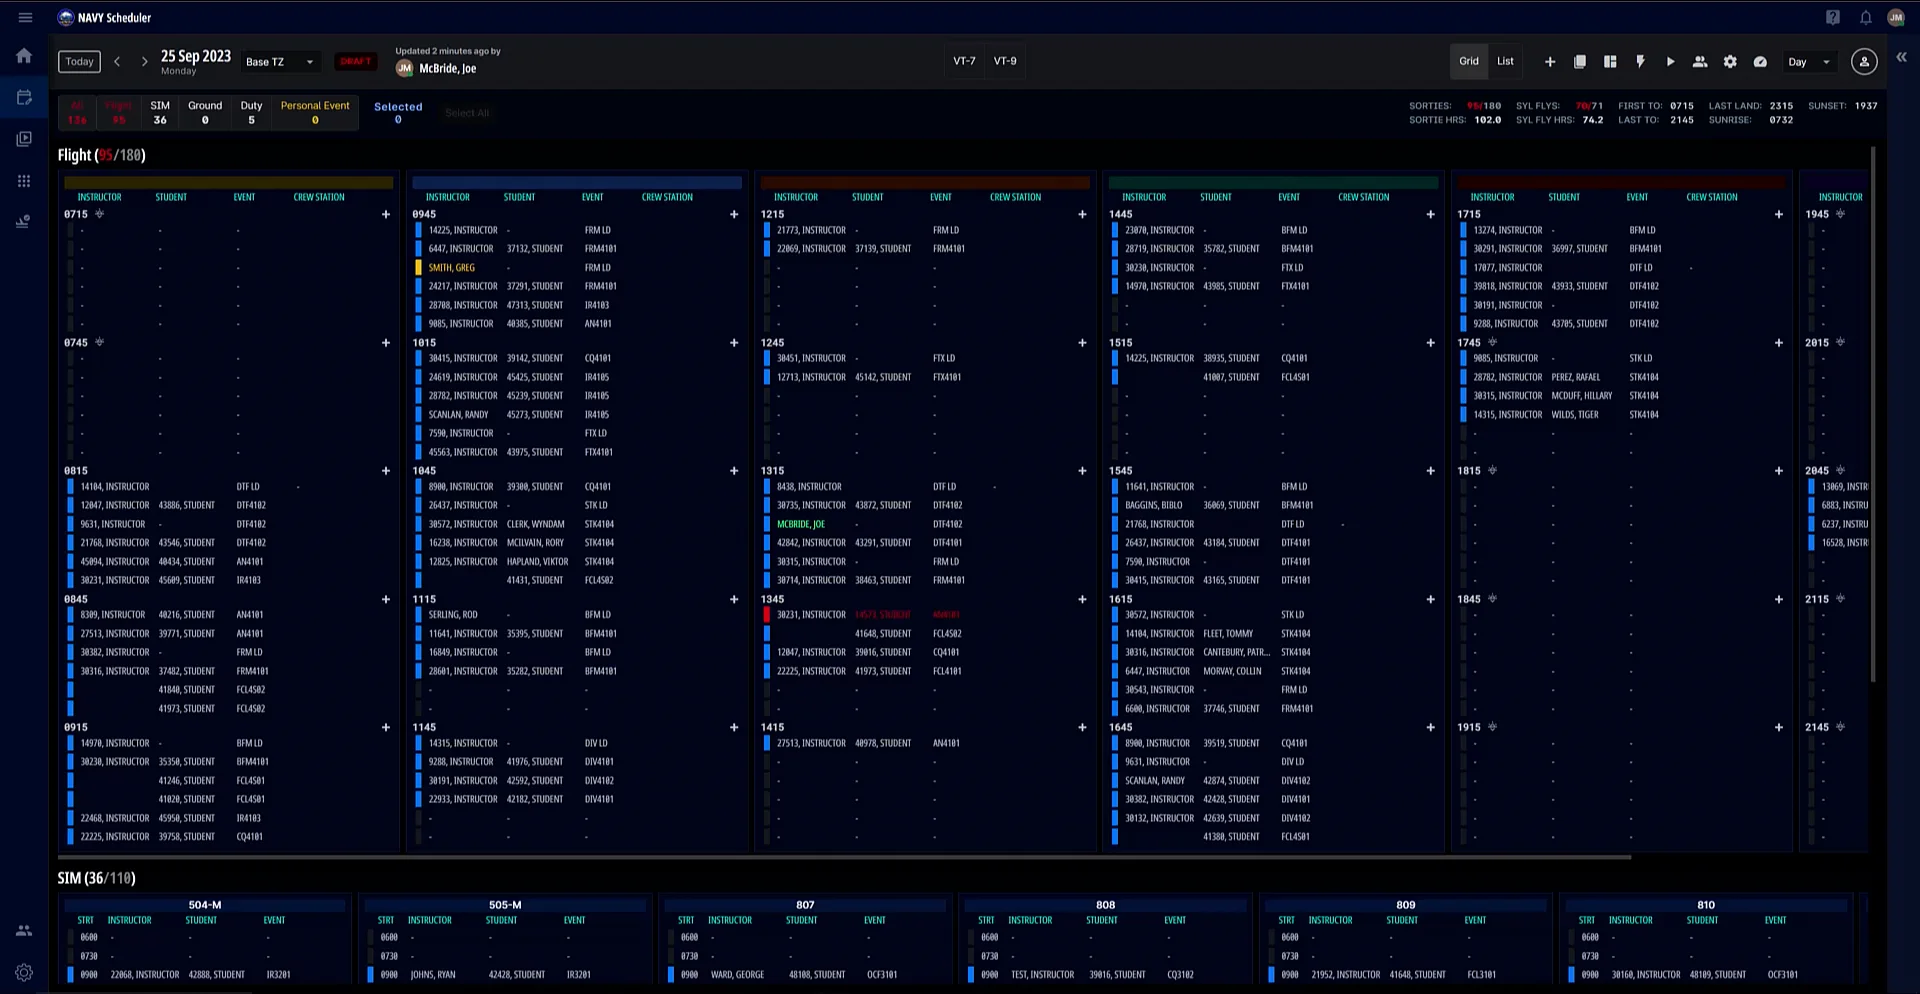Screen dimensions: 1920x994
Task: Open the layout panels icon
Action: point(1610,62)
